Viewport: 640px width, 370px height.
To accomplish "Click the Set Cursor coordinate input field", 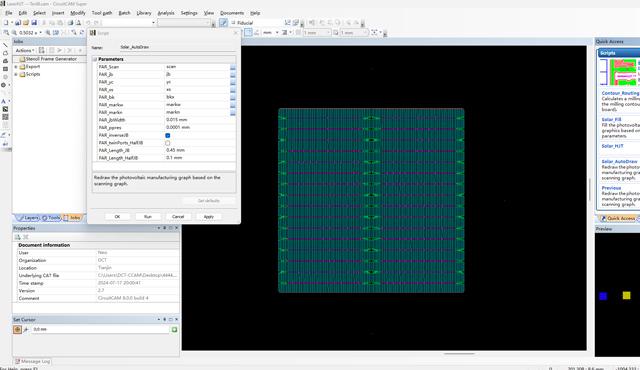I will point(100,330).
